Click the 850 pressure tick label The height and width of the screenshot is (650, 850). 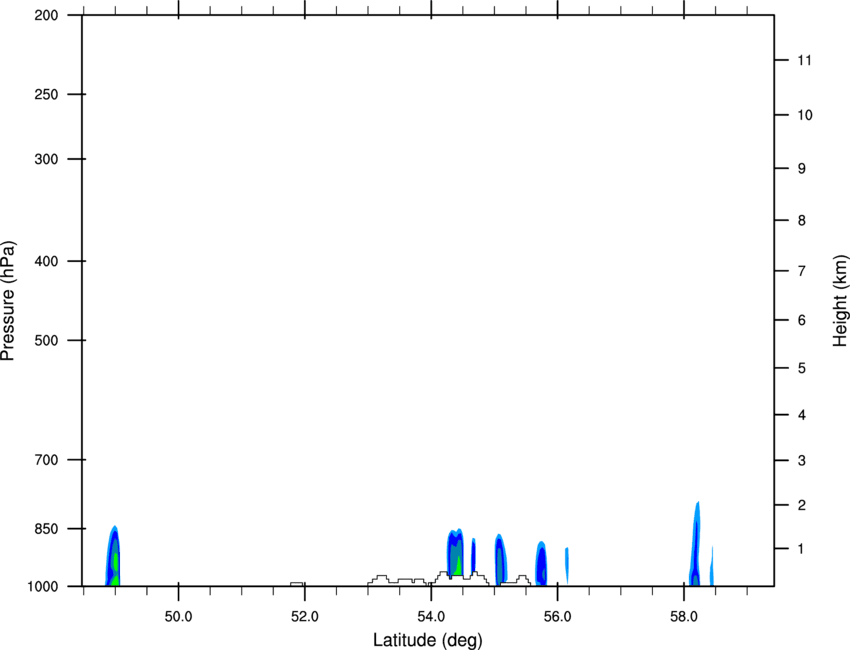(46, 529)
